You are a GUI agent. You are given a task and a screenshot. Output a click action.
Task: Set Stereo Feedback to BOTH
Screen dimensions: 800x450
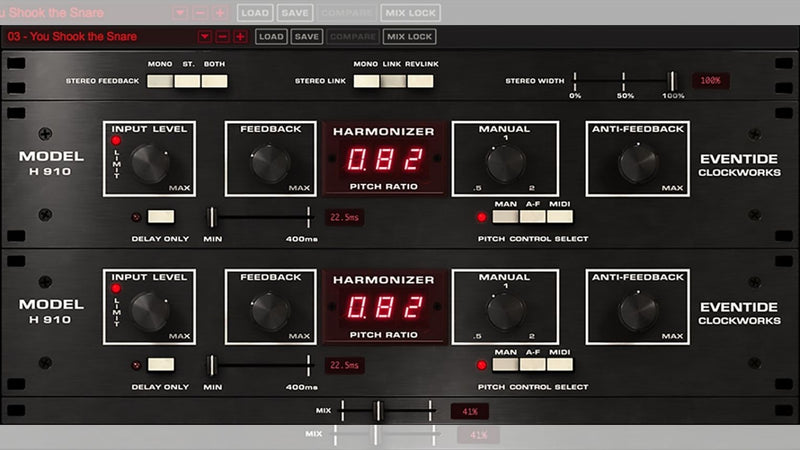click(215, 81)
